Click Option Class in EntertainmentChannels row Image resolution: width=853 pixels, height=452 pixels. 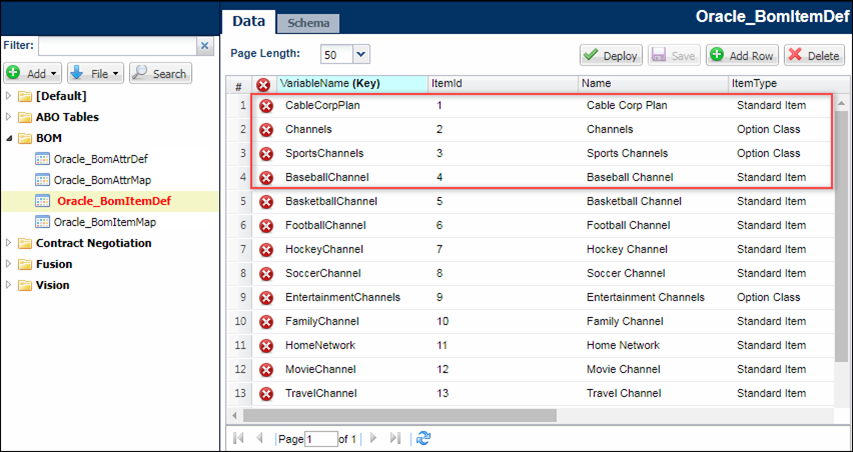click(x=768, y=297)
